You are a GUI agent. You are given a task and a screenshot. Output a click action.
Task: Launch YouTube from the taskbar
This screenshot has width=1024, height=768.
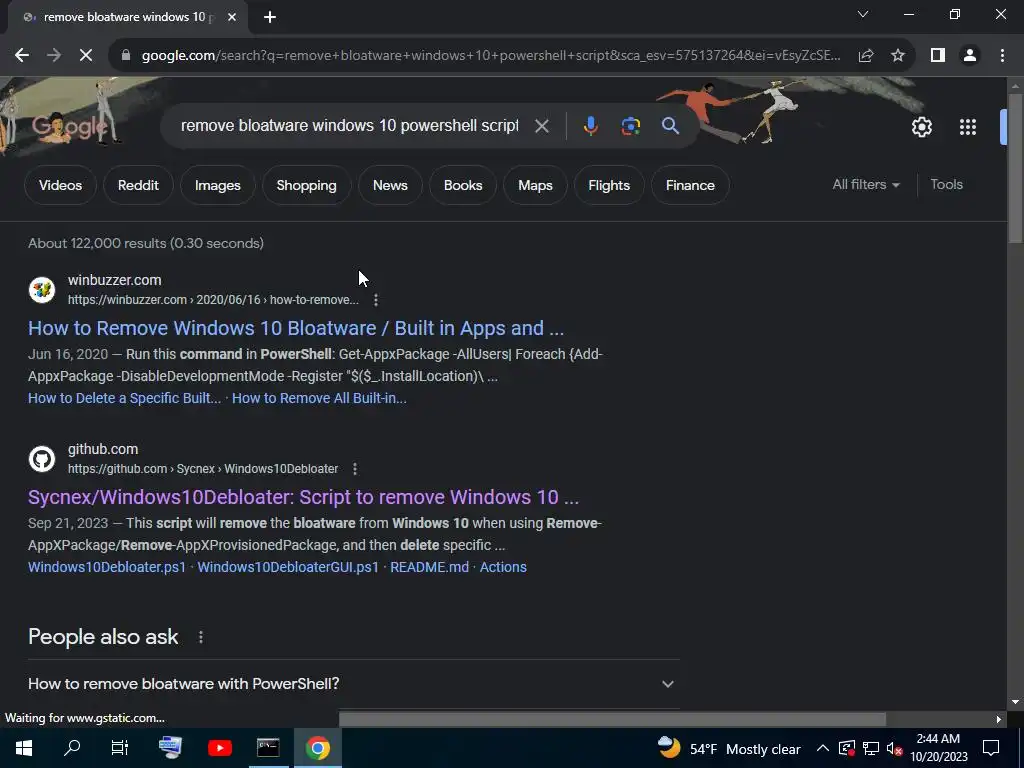click(219, 748)
